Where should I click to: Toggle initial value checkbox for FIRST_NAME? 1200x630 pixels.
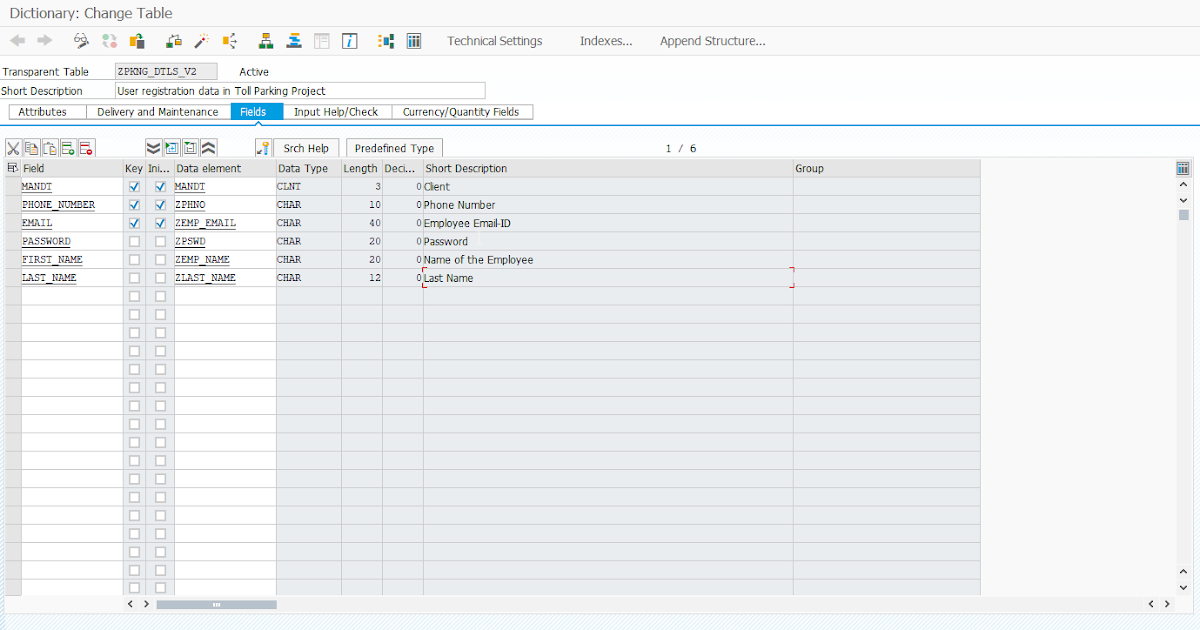coord(160,259)
